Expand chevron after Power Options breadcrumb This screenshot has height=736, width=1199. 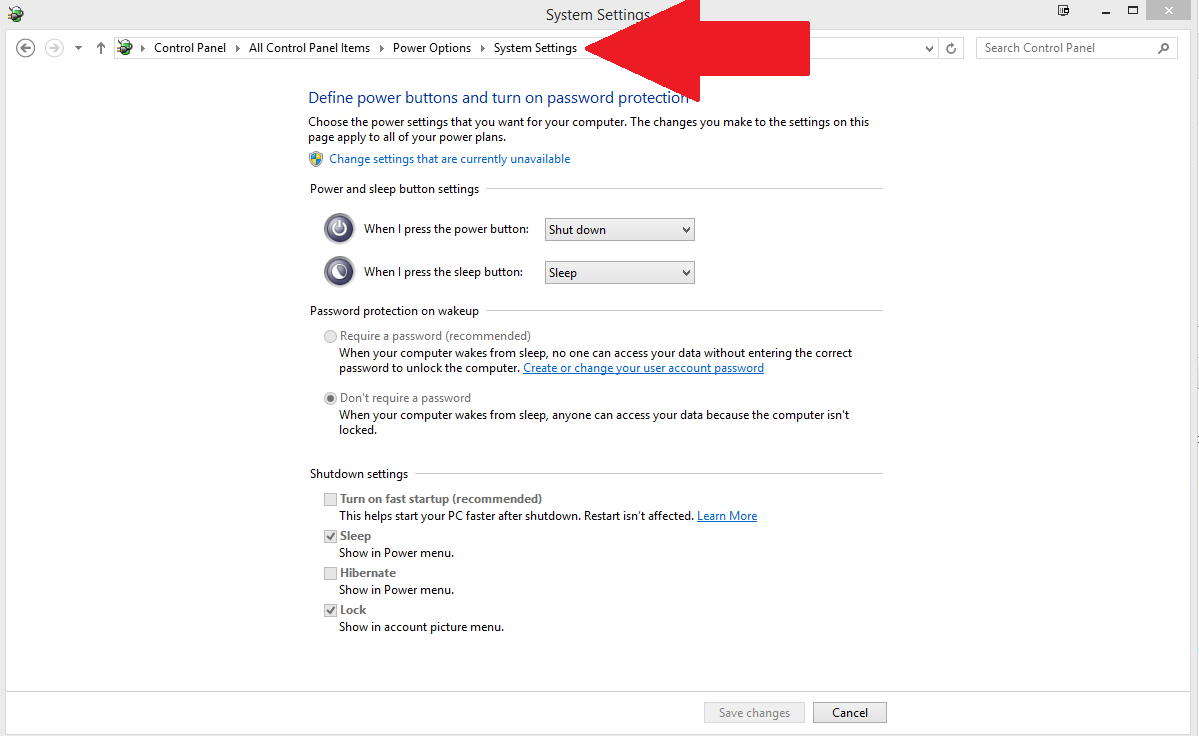click(x=483, y=48)
